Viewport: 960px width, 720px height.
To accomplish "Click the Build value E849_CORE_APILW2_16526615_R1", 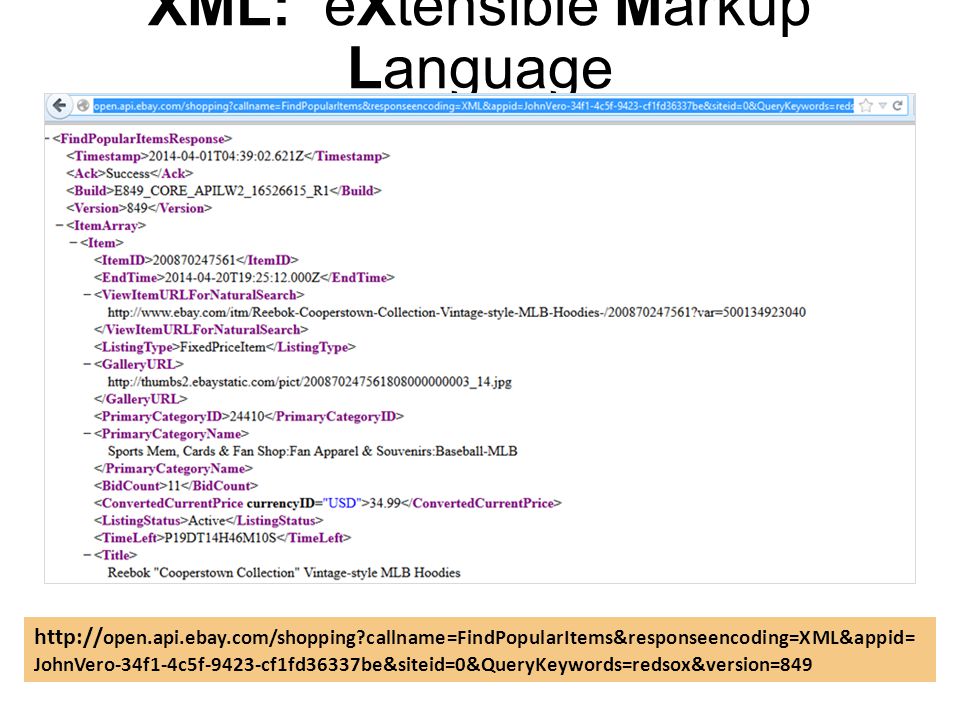I will 222,191.
